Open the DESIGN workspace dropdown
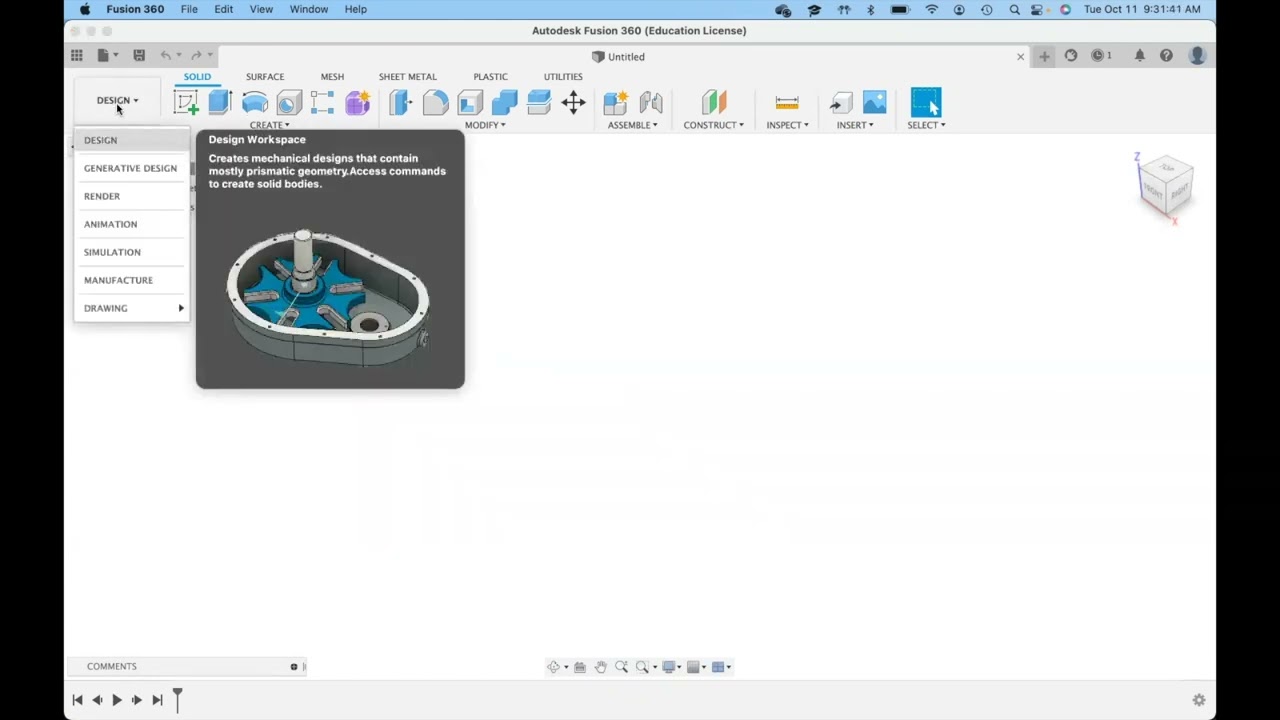1280x720 pixels. click(117, 100)
